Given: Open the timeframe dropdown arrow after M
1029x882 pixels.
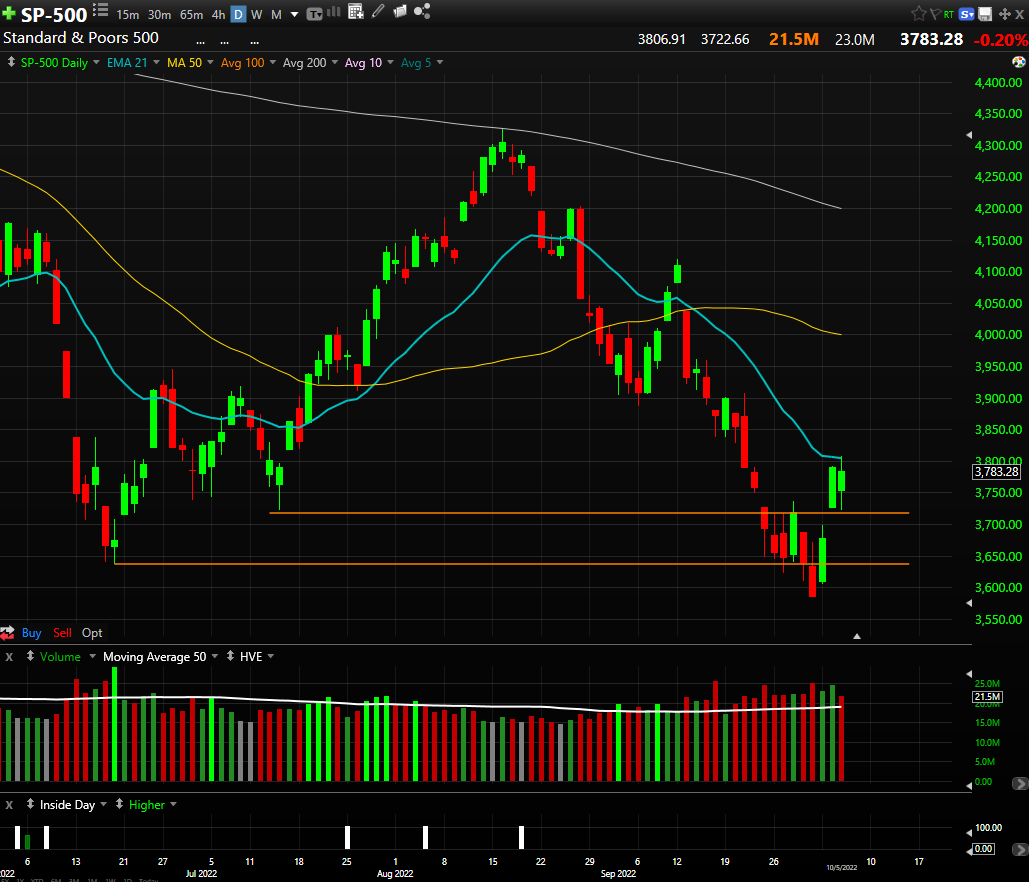Looking at the screenshot, I should 295,14.
